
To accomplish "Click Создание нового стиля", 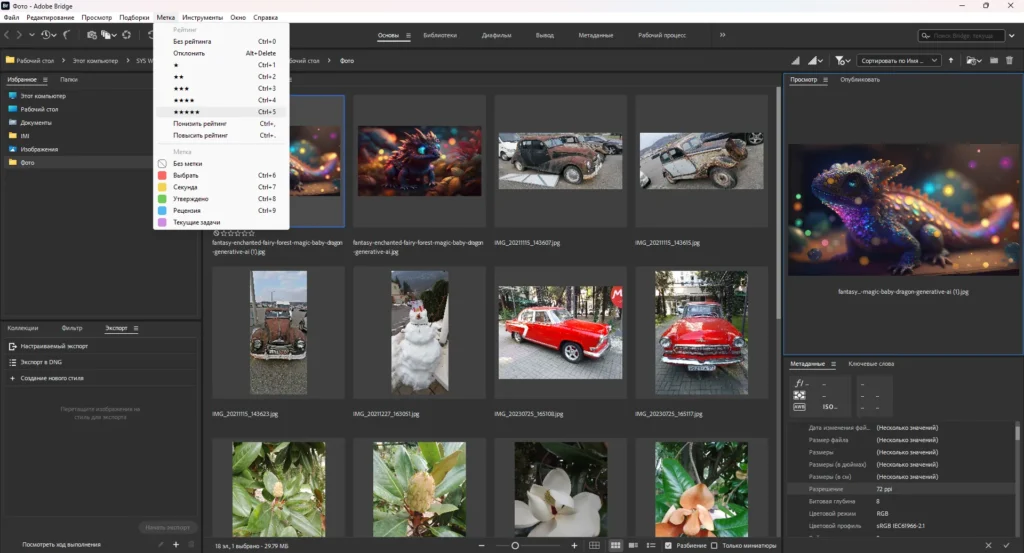I will [52, 378].
